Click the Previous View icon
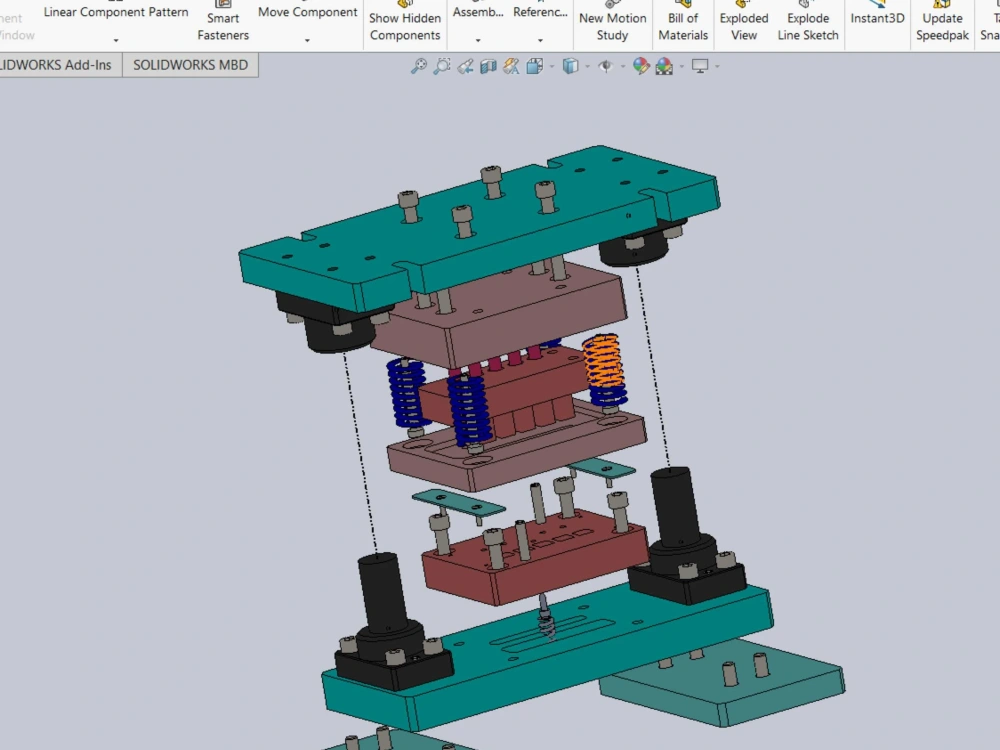The width and height of the screenshot is (1000, 750). (464, 66)
